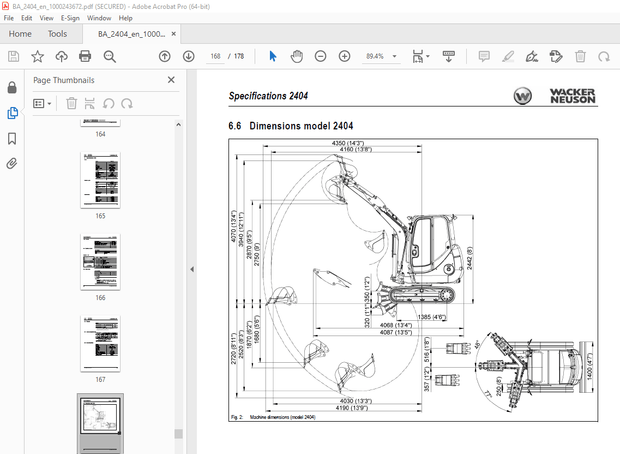Screen dimensions: 620x454
Task: Switch to the Tools tab
Action: 57,34
